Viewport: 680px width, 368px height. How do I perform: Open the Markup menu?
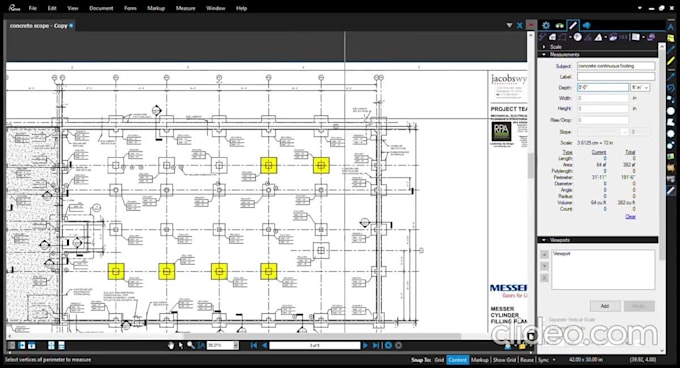pos(156,8)
